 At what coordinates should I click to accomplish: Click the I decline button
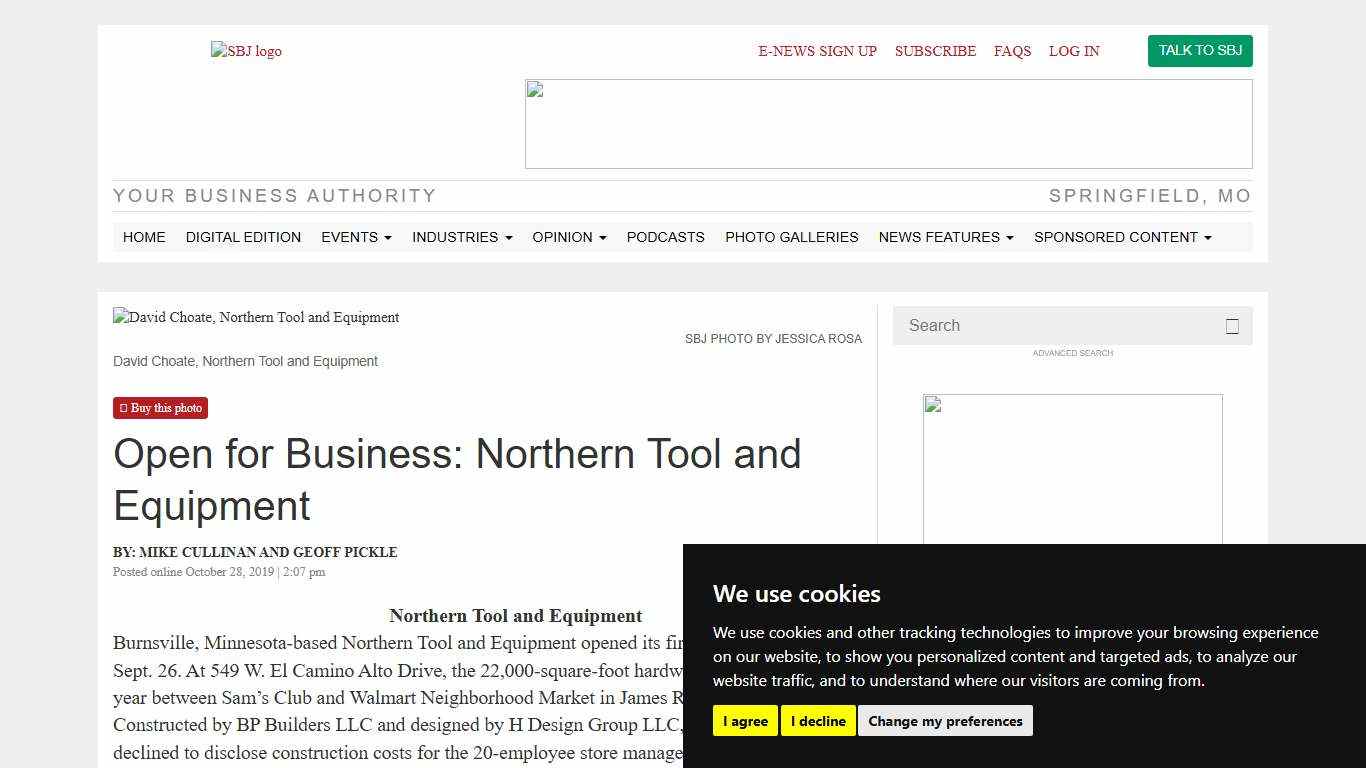(818, 720)
